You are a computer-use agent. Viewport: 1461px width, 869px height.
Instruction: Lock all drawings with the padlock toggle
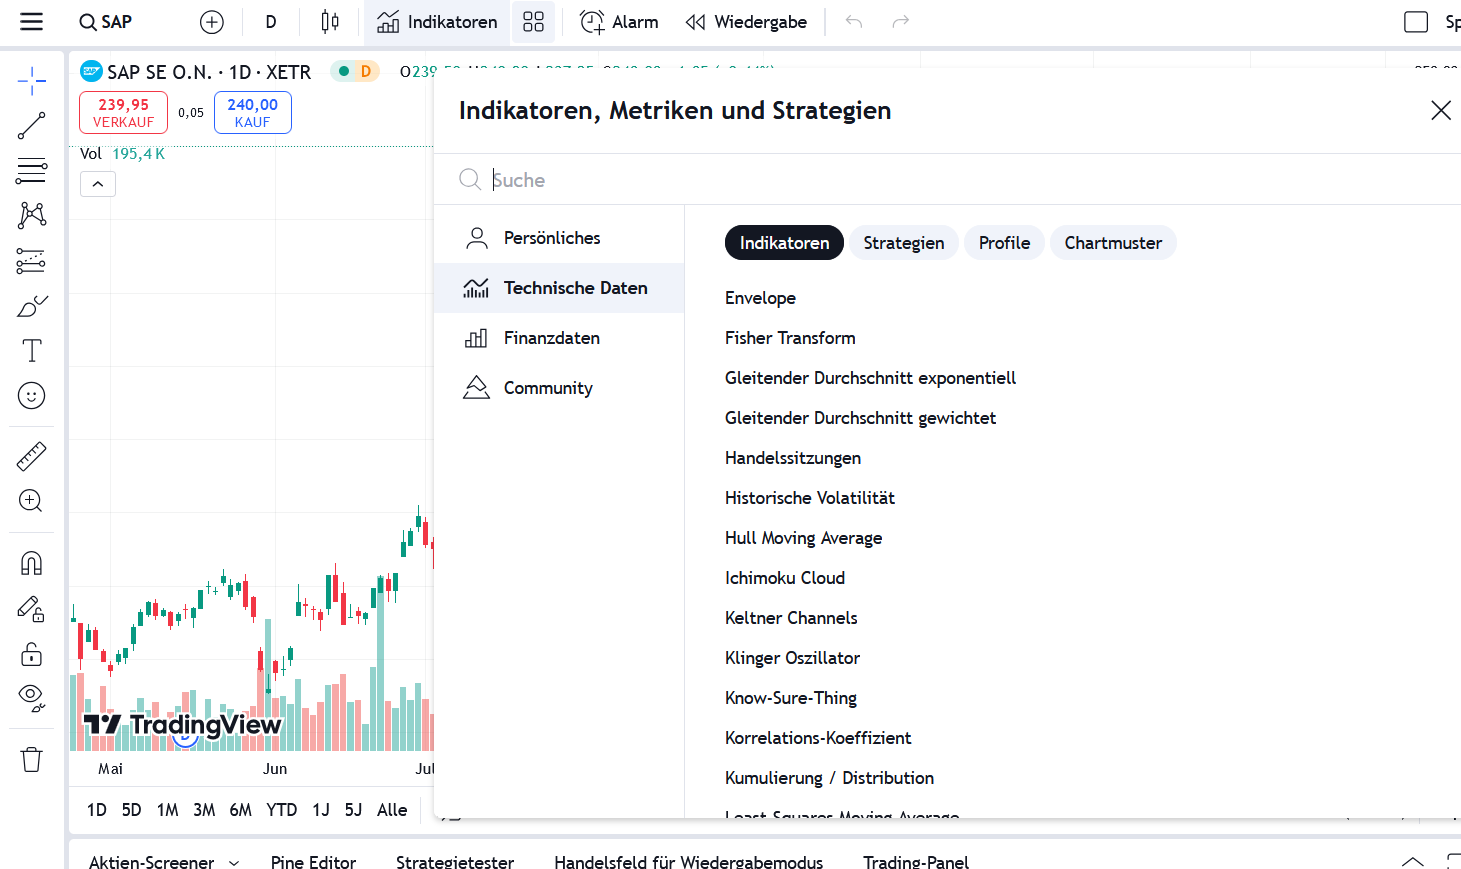coord(31,654)
